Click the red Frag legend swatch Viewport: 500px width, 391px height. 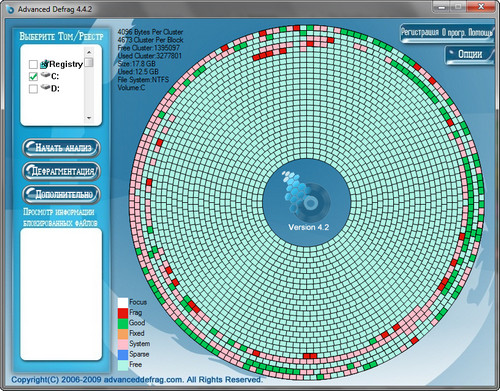coord(123,313)
